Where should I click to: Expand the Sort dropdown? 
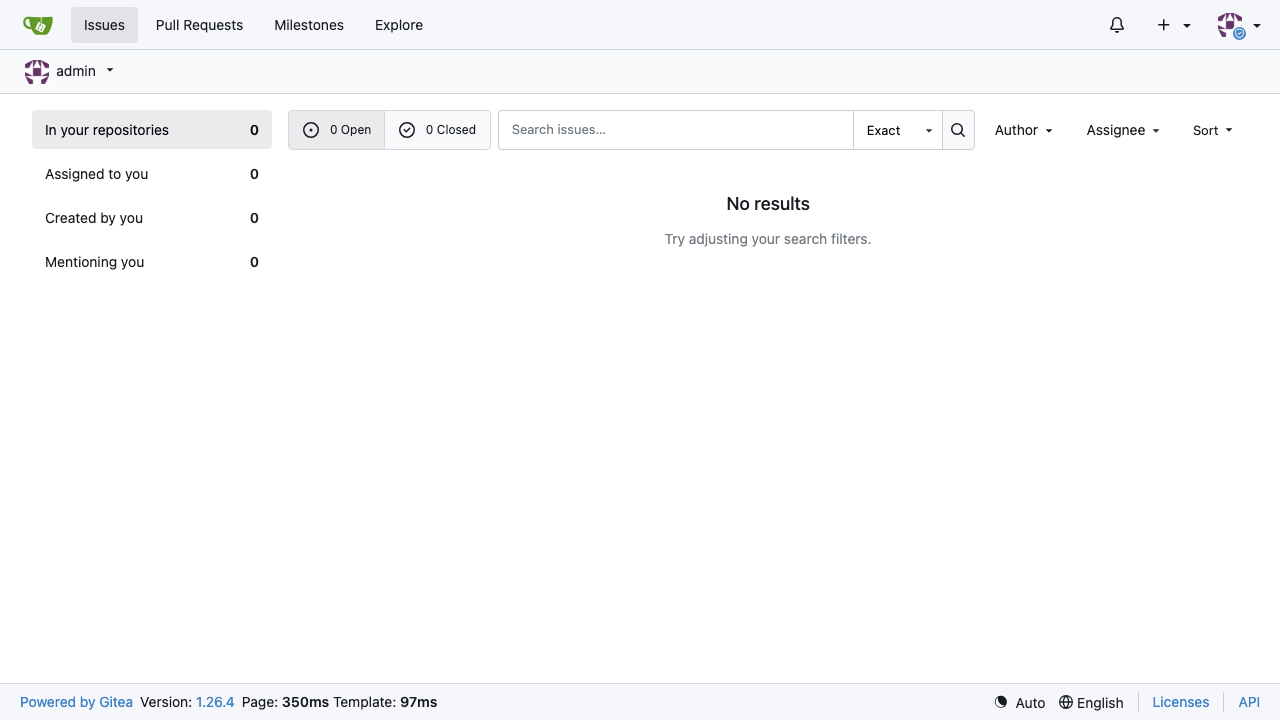1213,130
